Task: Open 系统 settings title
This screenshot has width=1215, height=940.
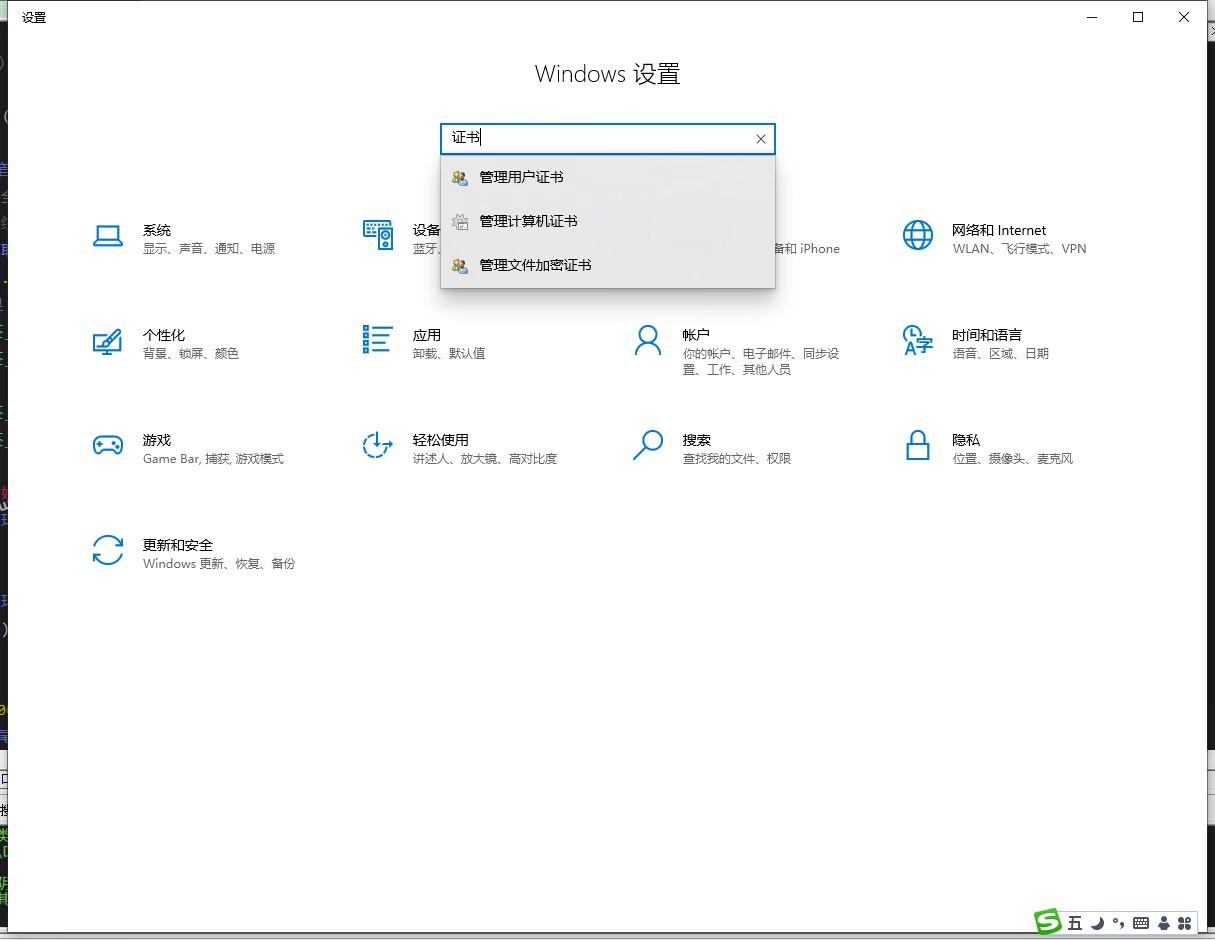Action: [x=157, y=230]
